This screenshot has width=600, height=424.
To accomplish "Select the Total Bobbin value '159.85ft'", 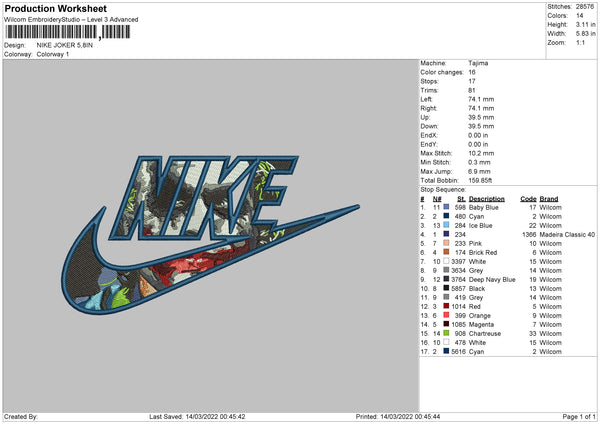I will tap(480, 180).
